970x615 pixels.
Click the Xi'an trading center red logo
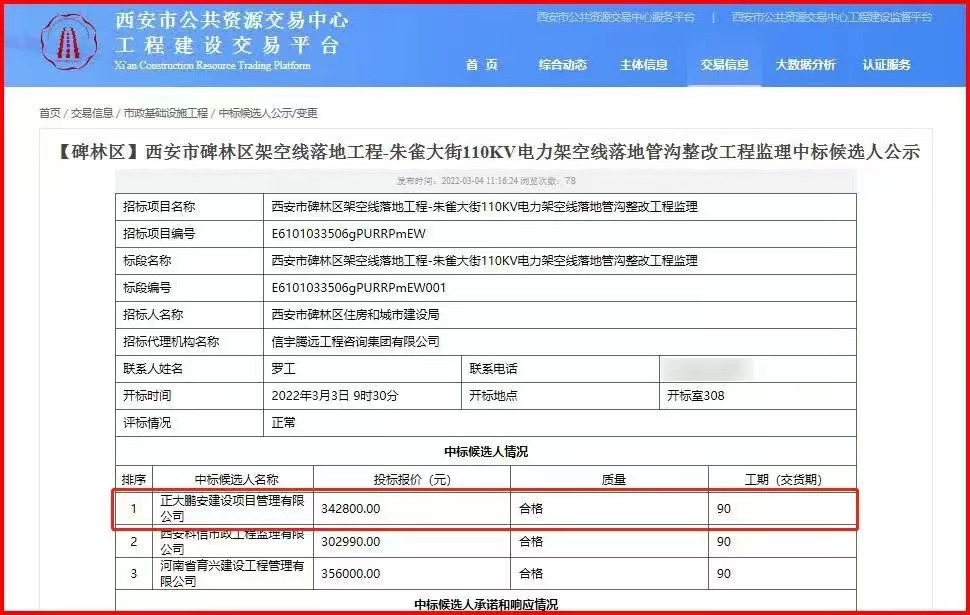(69, 43)
